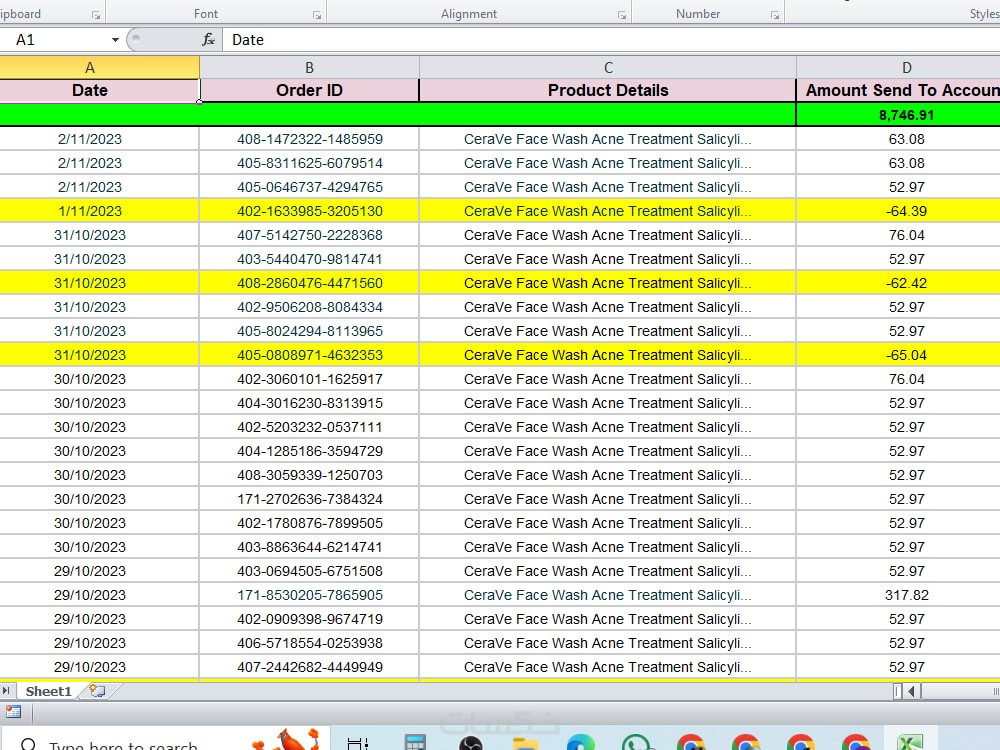1000x750 pixels.
Task: Select the Amount Send To Account header cell
Action: [899, 91]
